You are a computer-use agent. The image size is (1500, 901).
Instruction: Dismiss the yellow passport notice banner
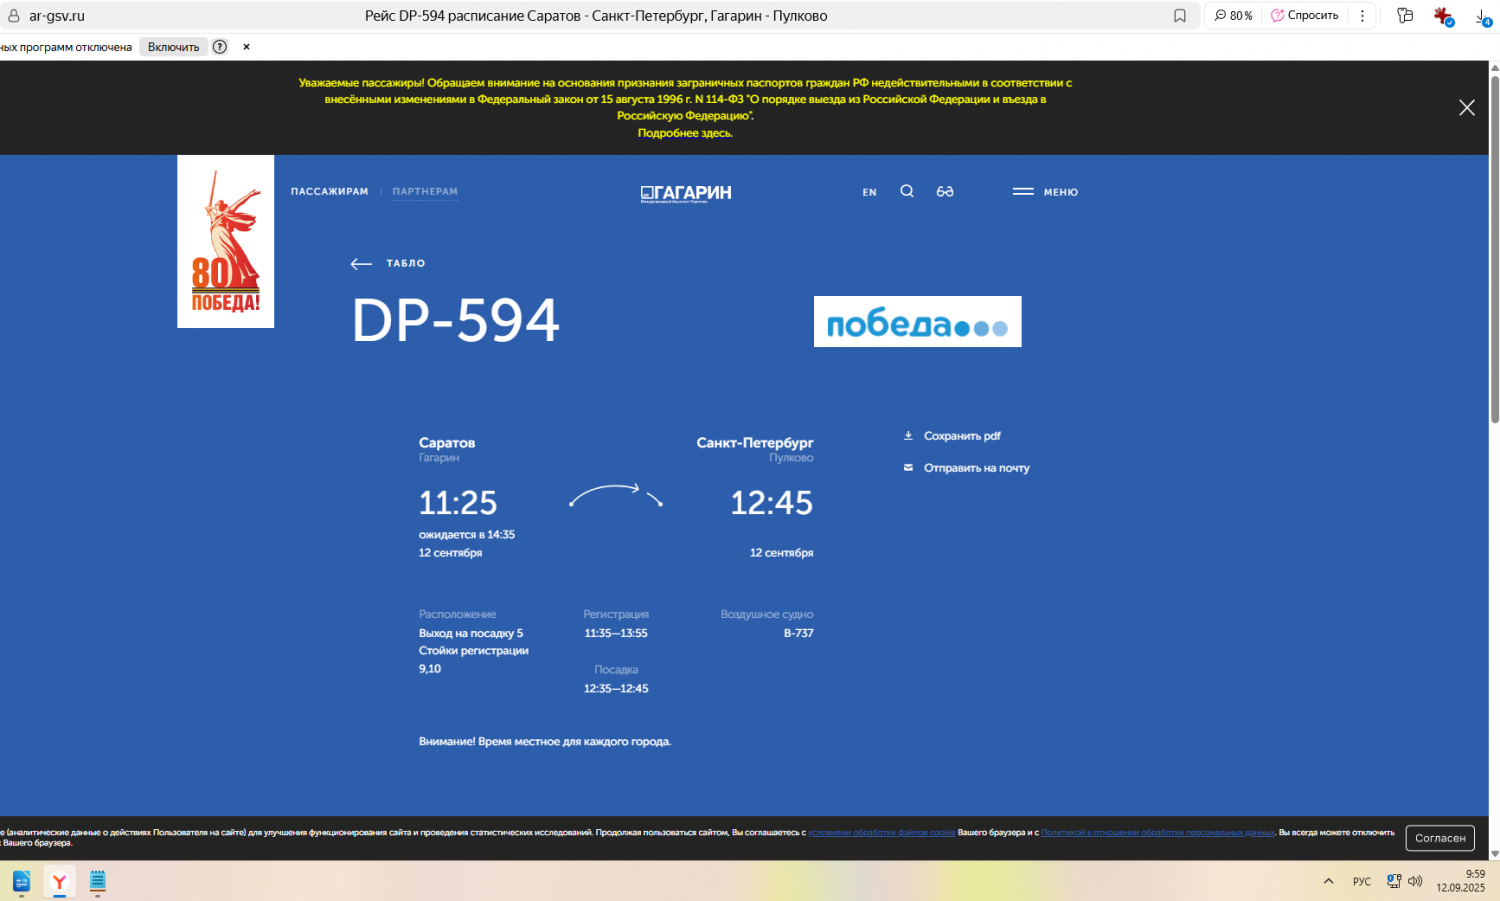1466,108
